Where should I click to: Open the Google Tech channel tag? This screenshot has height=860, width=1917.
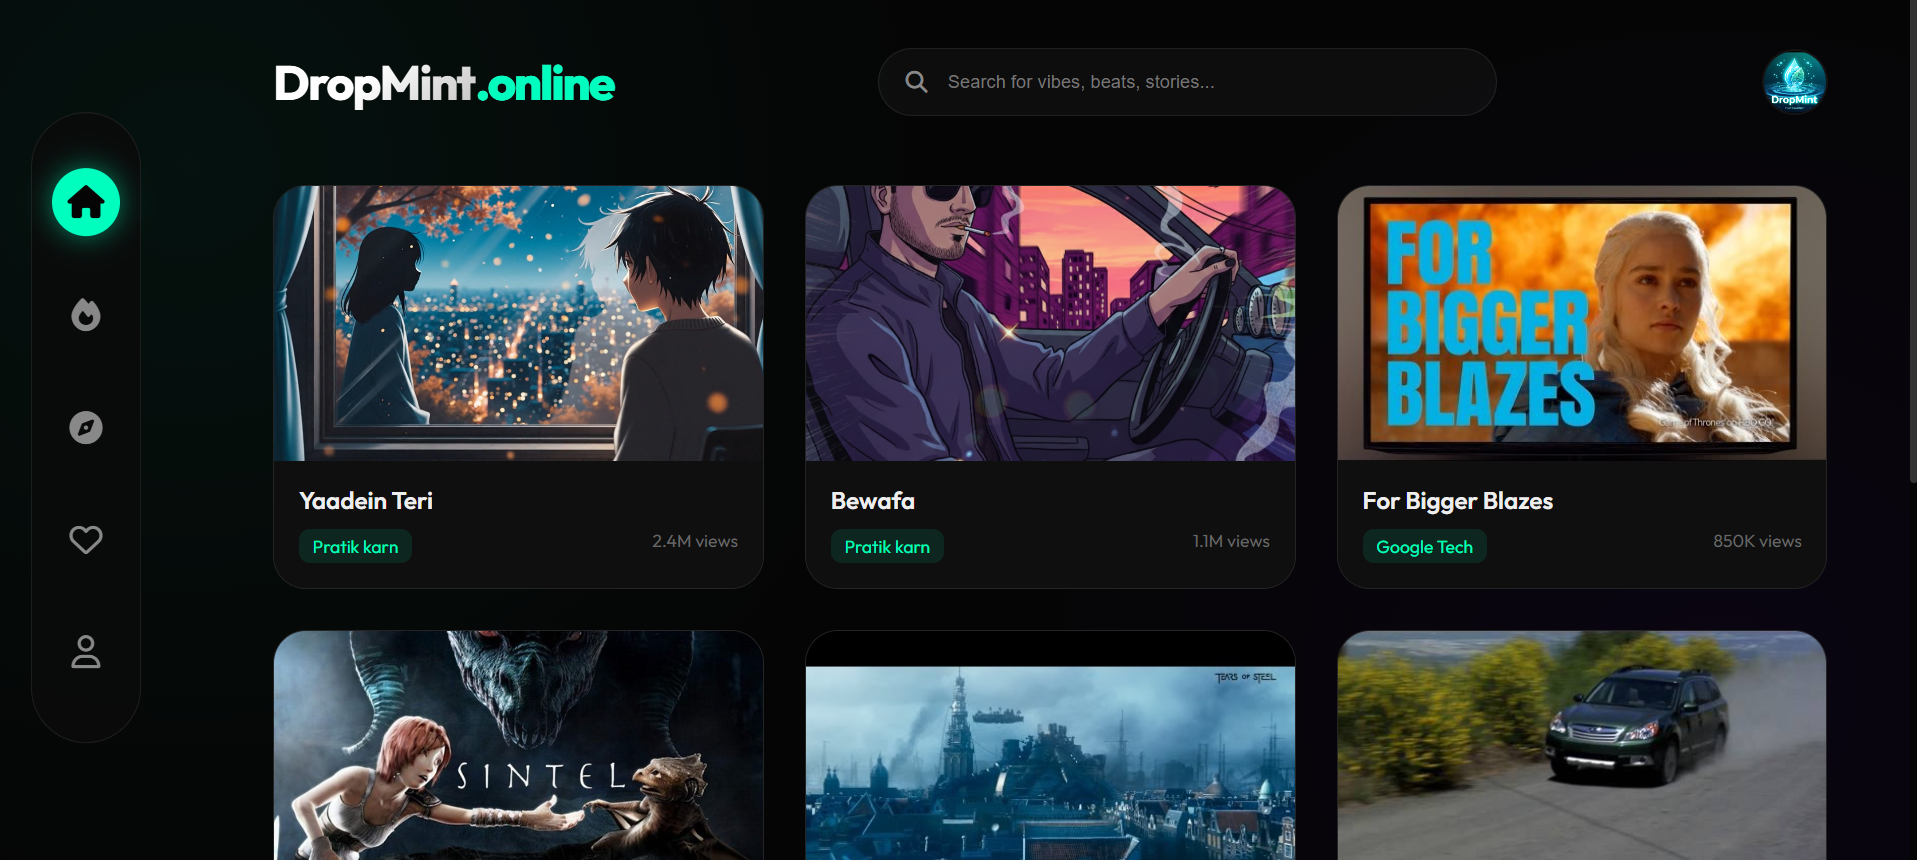pyautogui.click(x=1424, y=547)
